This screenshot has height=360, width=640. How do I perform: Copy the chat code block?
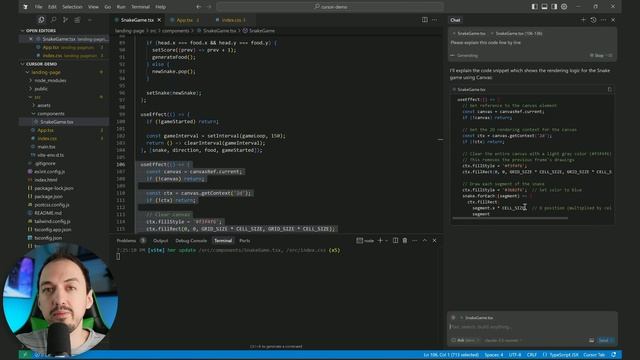(610, 89)
